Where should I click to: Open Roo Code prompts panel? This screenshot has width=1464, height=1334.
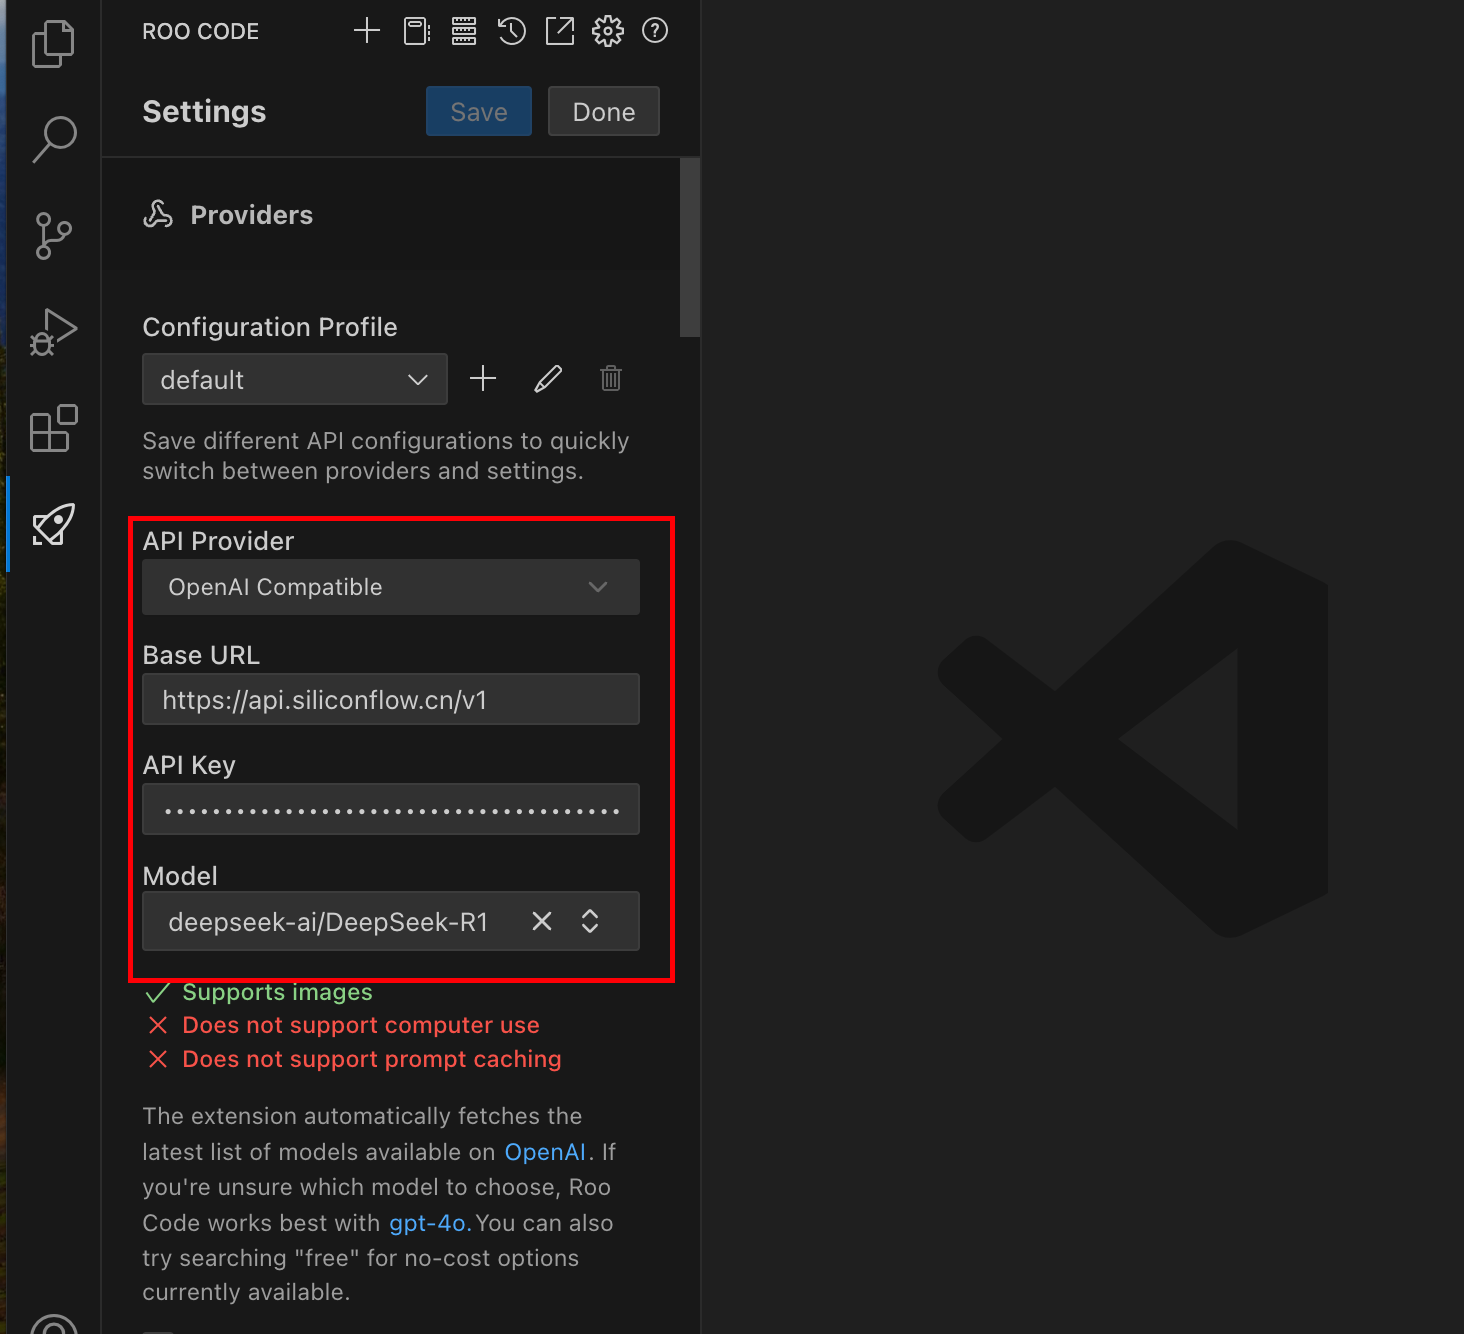416,31
